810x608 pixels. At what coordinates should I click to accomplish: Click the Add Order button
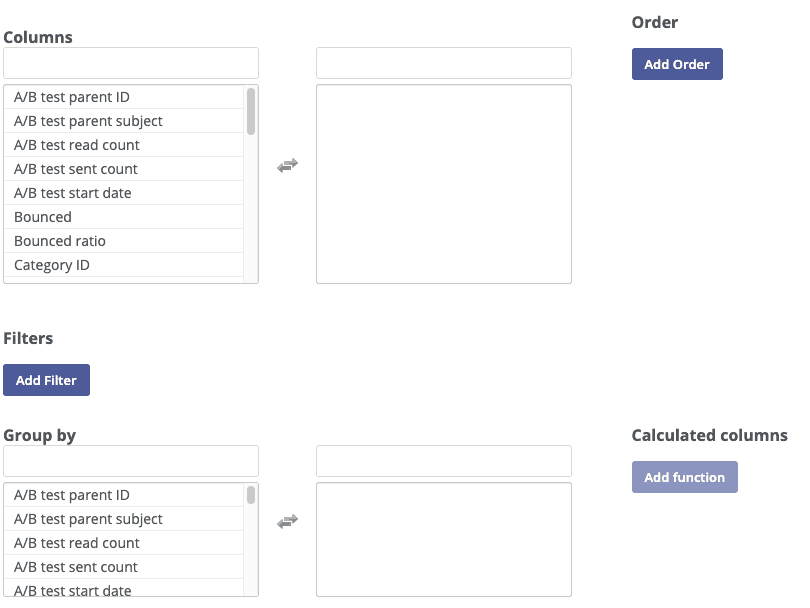[x=677, y=64]
